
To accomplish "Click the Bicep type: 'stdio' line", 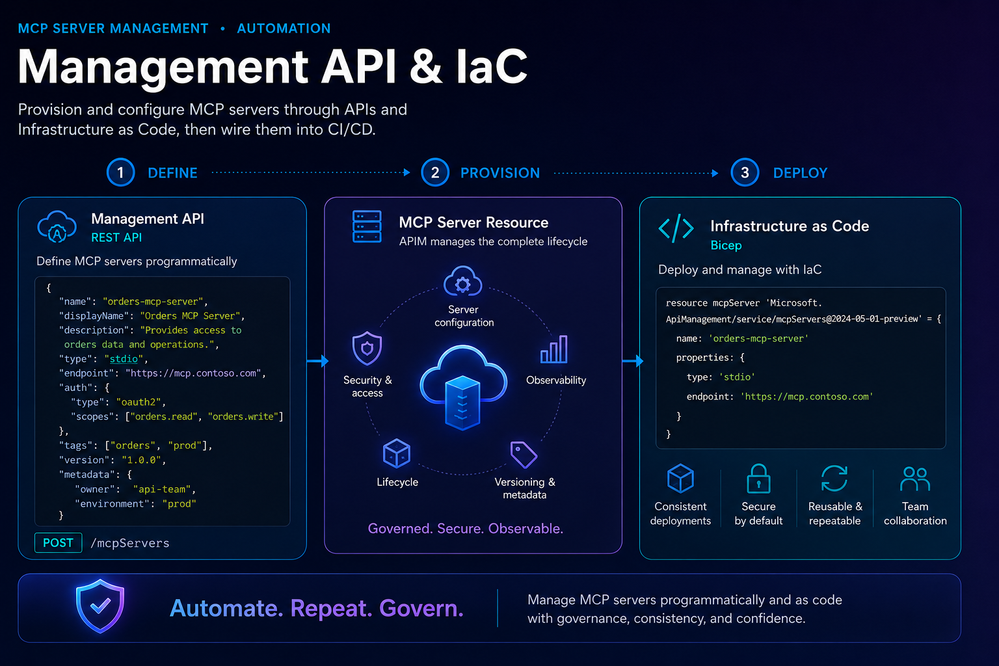I will coord(721,377).
